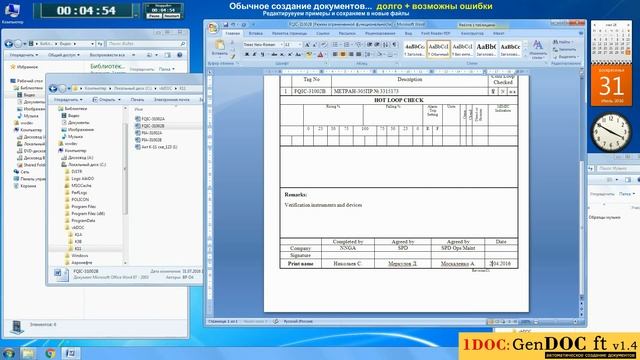Click the Find button in Editing group
Viewport: 640px width, 360px height.
pos(562,42)
